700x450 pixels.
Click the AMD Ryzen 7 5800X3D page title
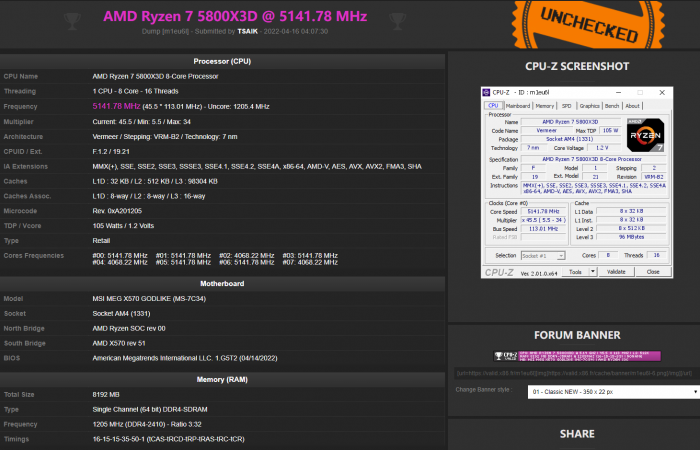pos(235,17)
